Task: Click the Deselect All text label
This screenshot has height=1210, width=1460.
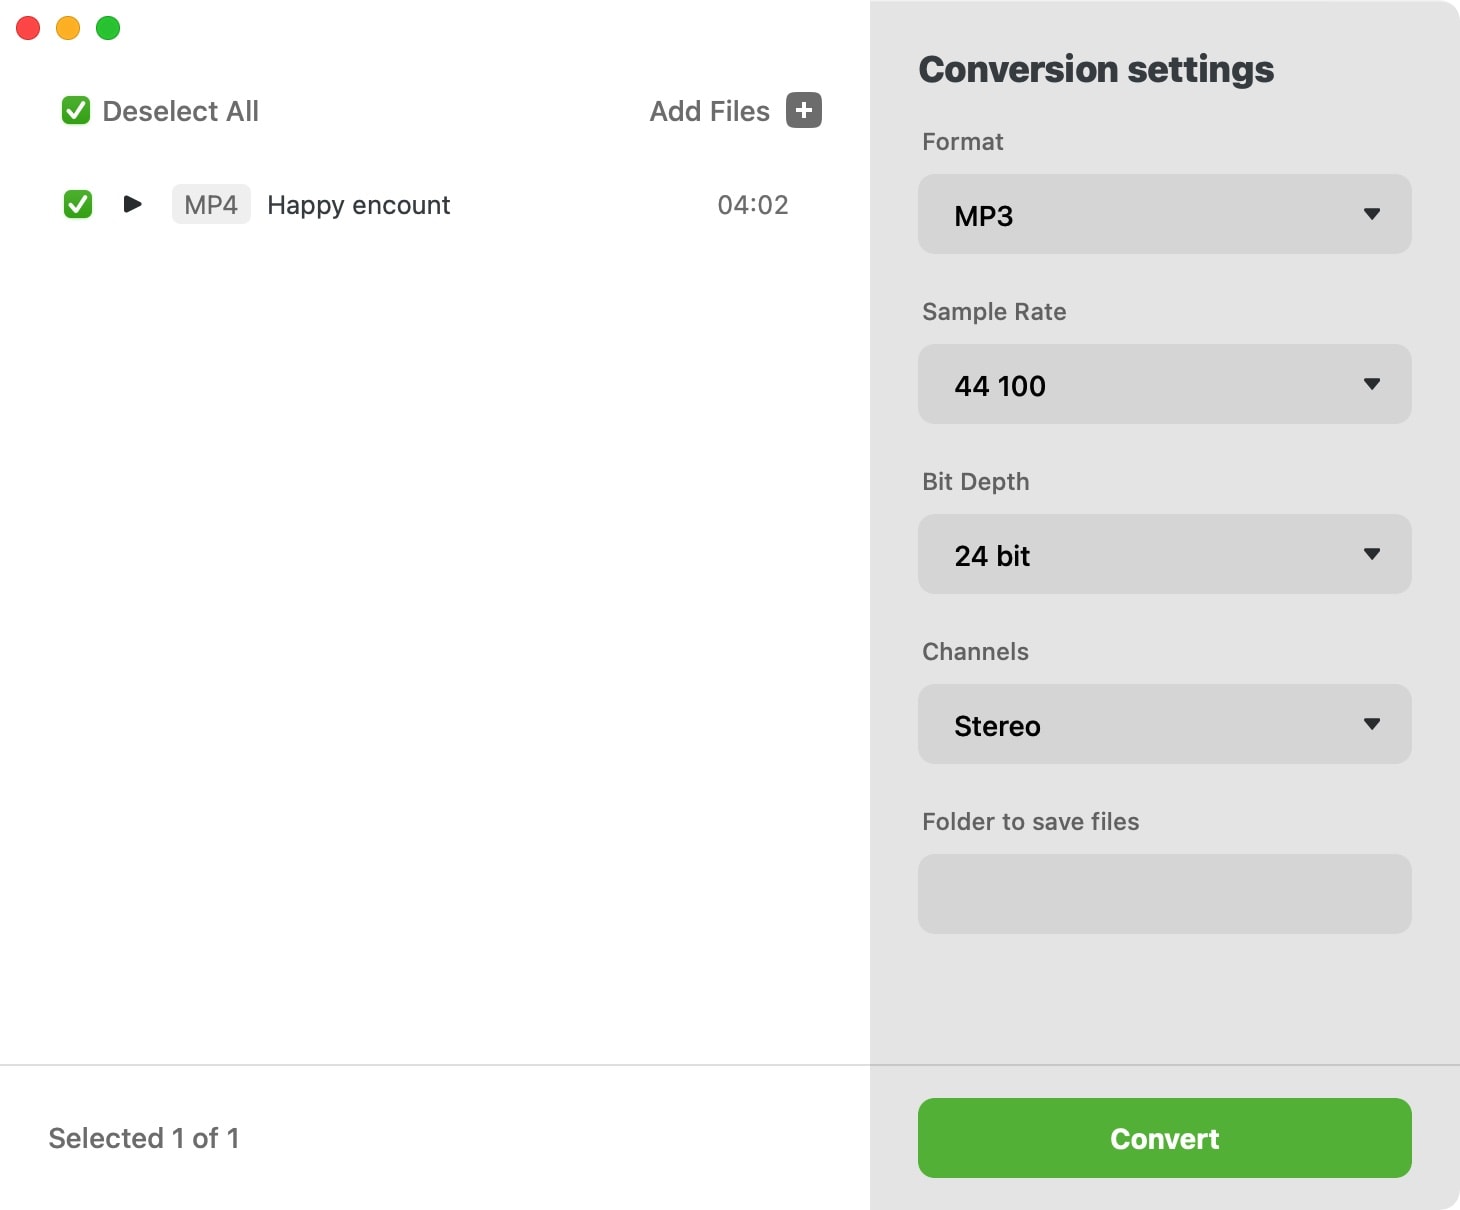Action: pyautogui.click(x=181, y=111)
